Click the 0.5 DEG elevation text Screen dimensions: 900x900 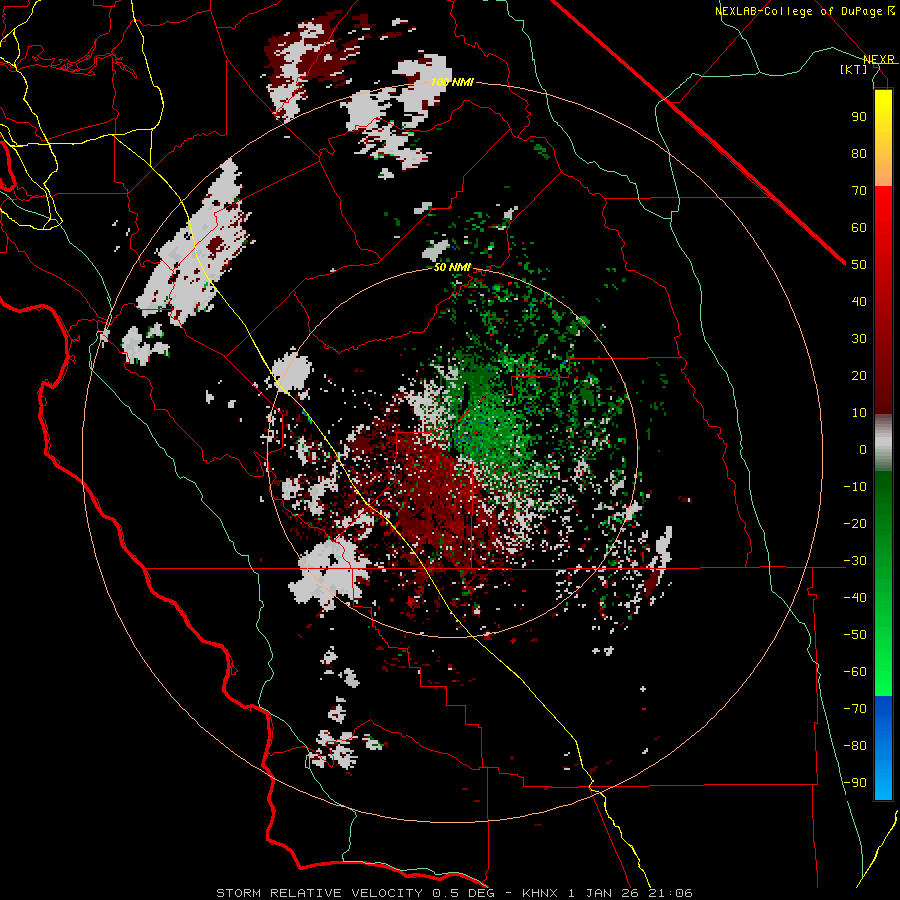462,893
